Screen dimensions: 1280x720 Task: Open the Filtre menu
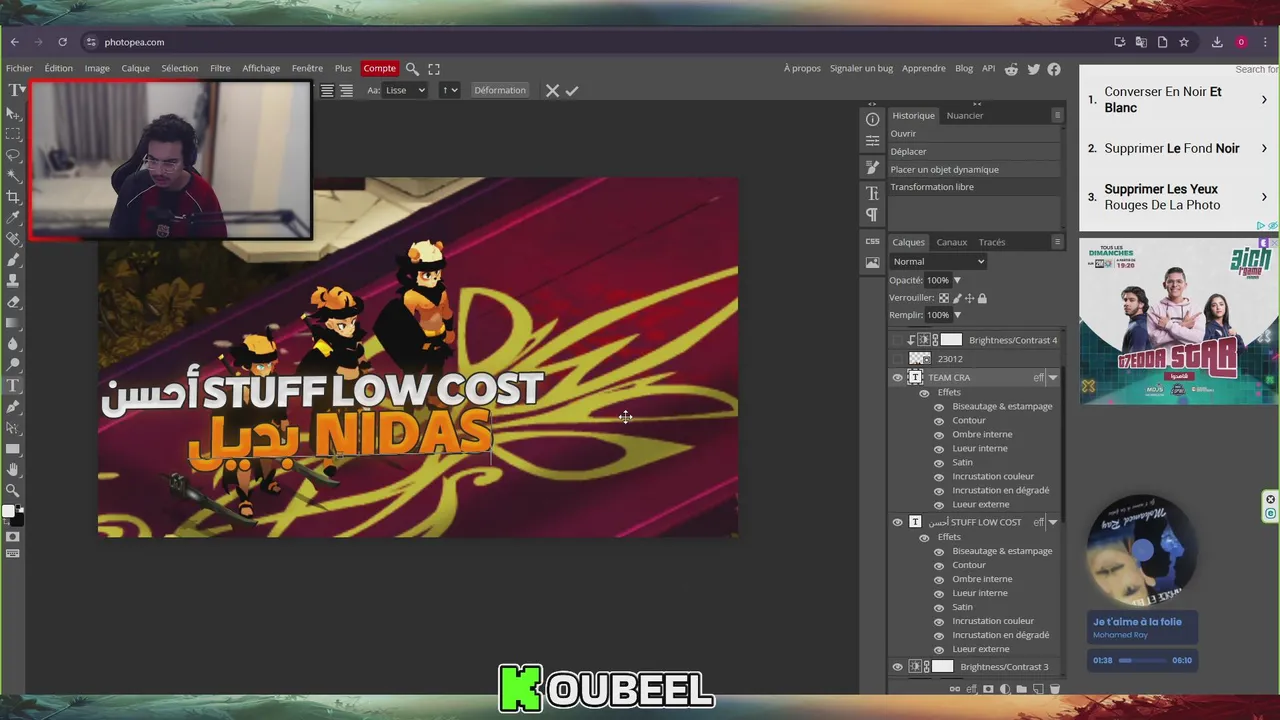[x=220, y=68]
